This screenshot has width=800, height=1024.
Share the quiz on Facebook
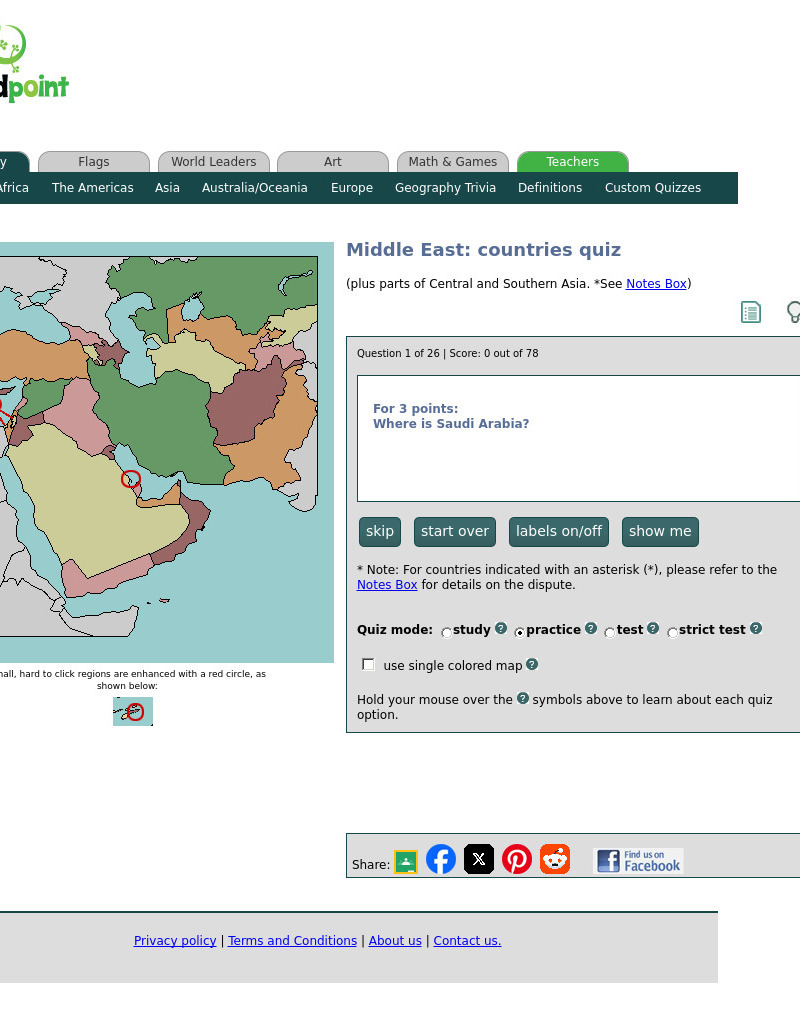point(441,858)
